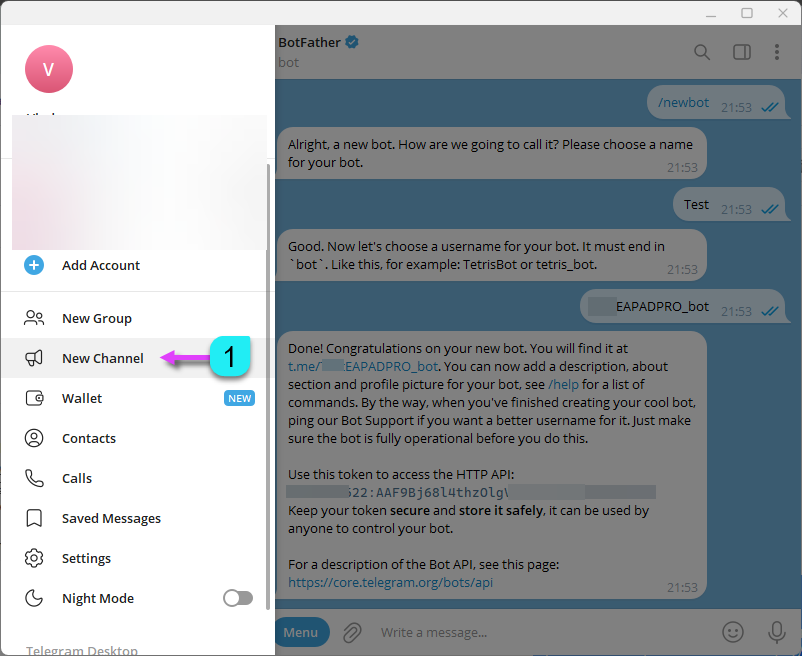Toggle the right sidebar panel icon
This screenshot has width=802, height=656.
tap(742, 52)
